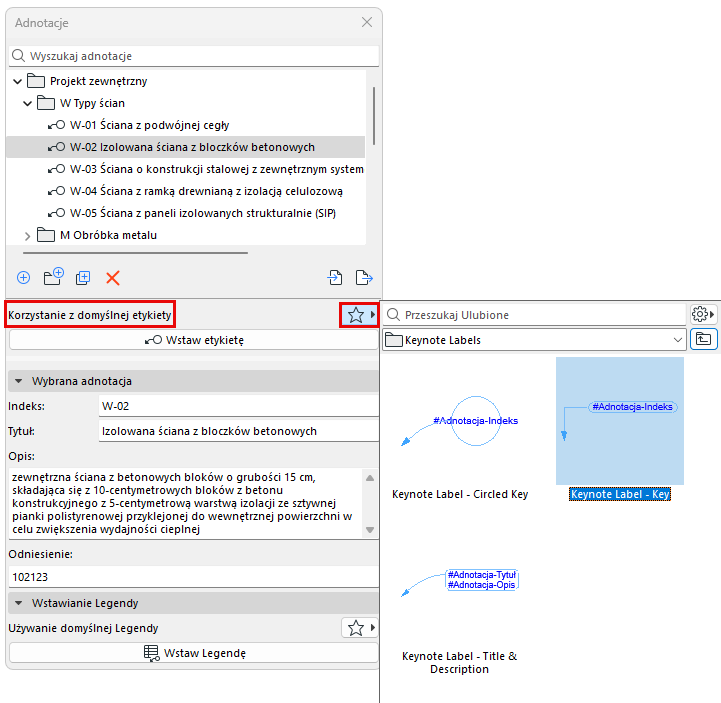Click the export annotations icon
The width and height of the screenshot is (721, 703).
pos(364,277)
